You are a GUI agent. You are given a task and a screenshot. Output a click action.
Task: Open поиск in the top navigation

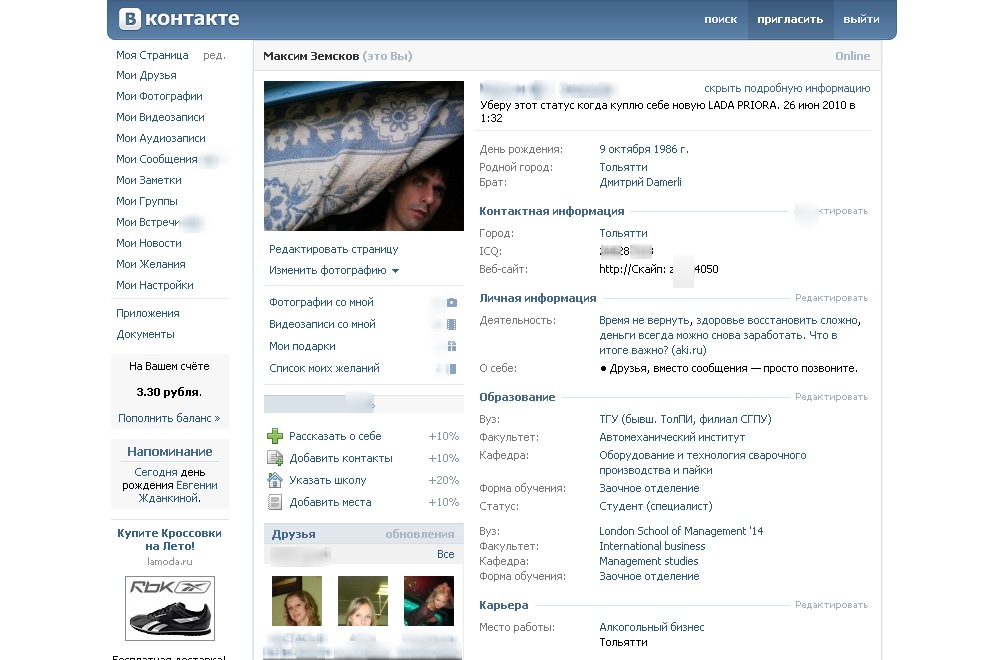[x=720, y=19]
